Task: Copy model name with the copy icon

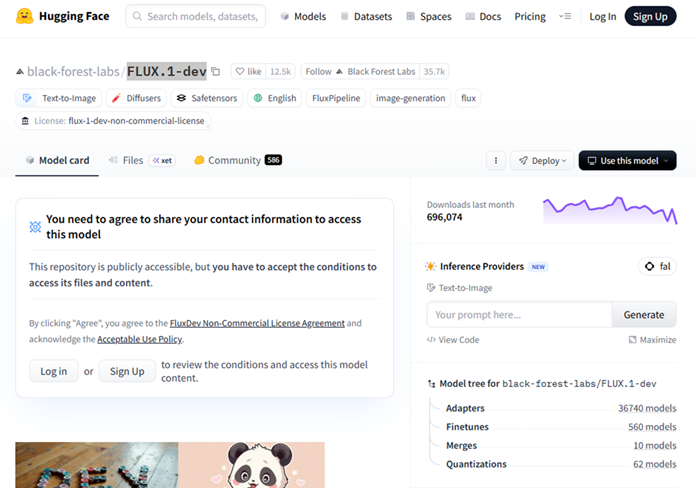Action: pyautogui.click(x=216, y=71)
